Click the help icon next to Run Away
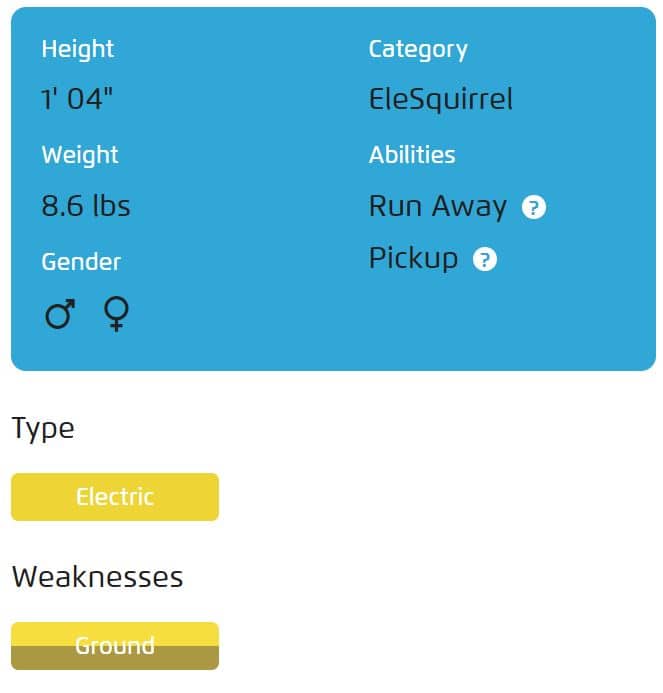 (533, 207)
